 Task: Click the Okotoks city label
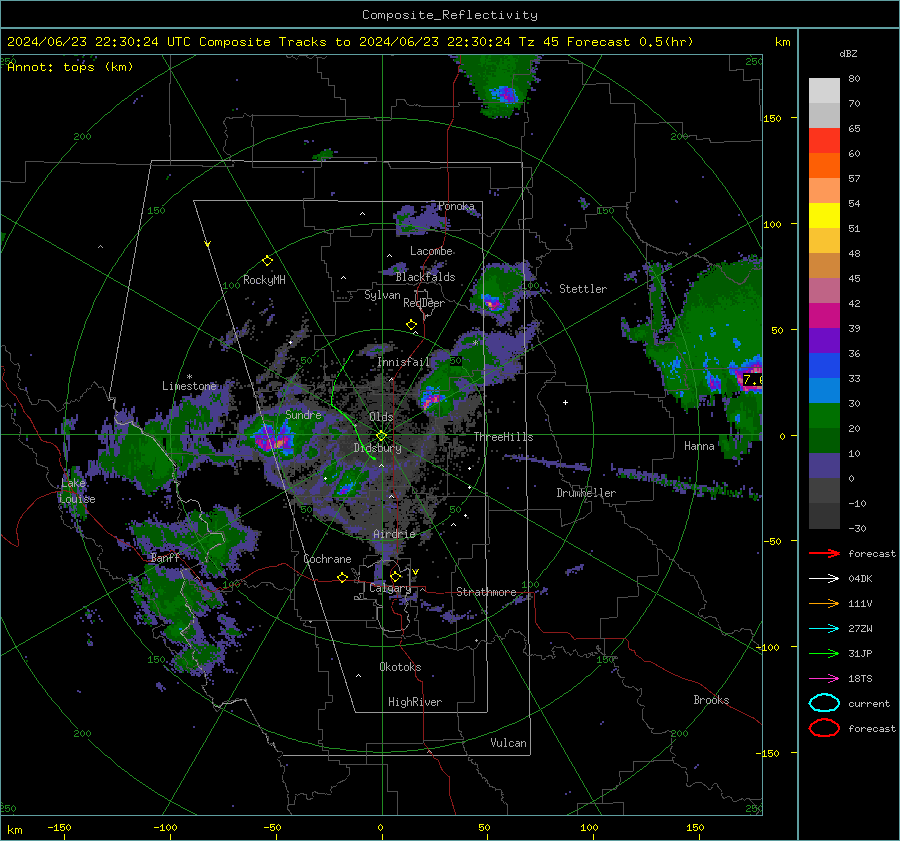click(400, 668)
